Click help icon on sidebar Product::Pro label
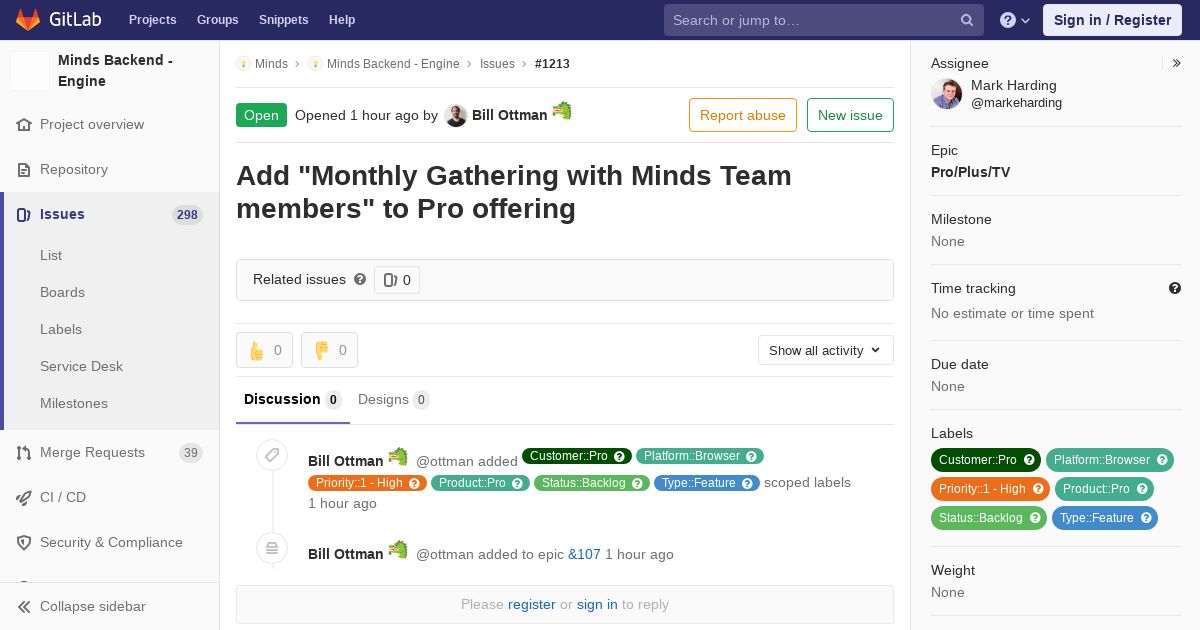Image resolution: width=1200 pixels, height=630 pixels. click(x=1143, y=489)
